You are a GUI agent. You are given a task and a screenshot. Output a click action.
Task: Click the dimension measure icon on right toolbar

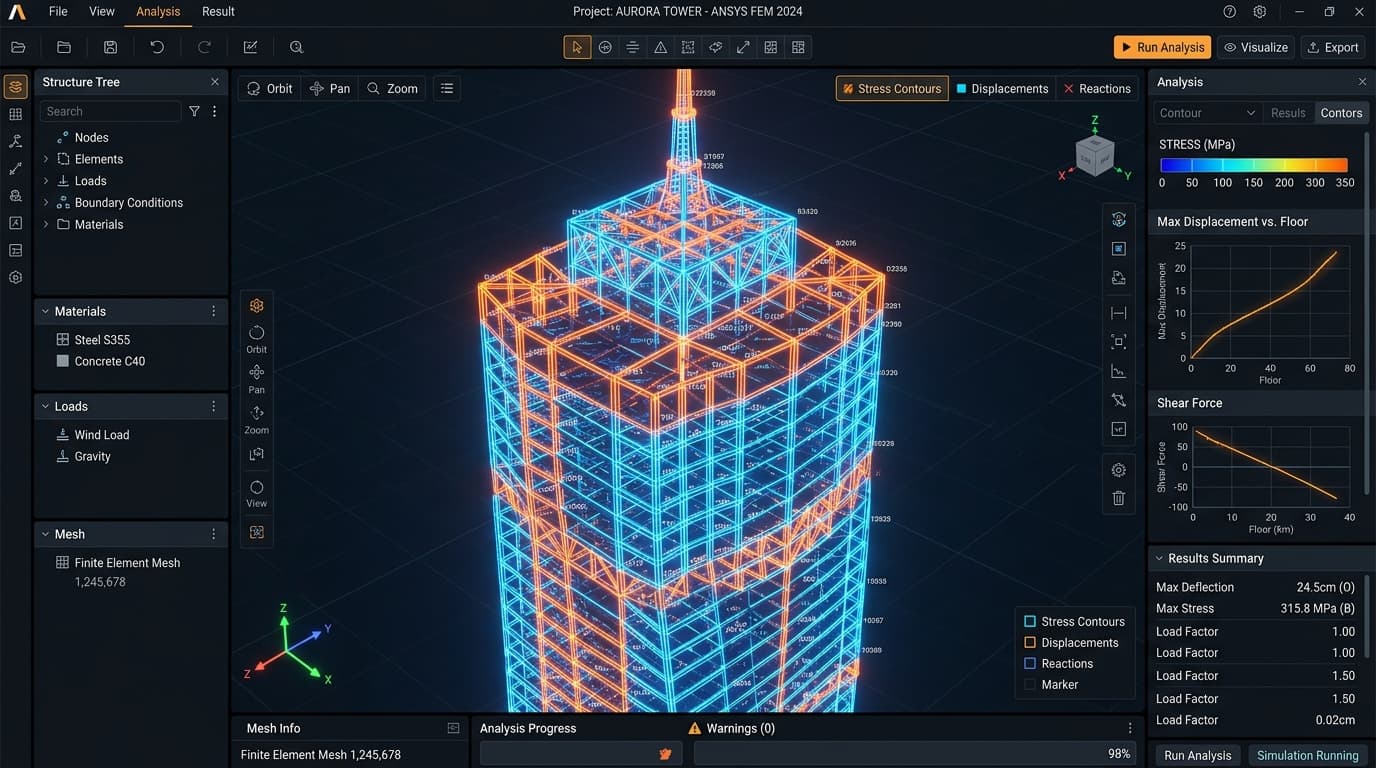(x=1119, y=313)
